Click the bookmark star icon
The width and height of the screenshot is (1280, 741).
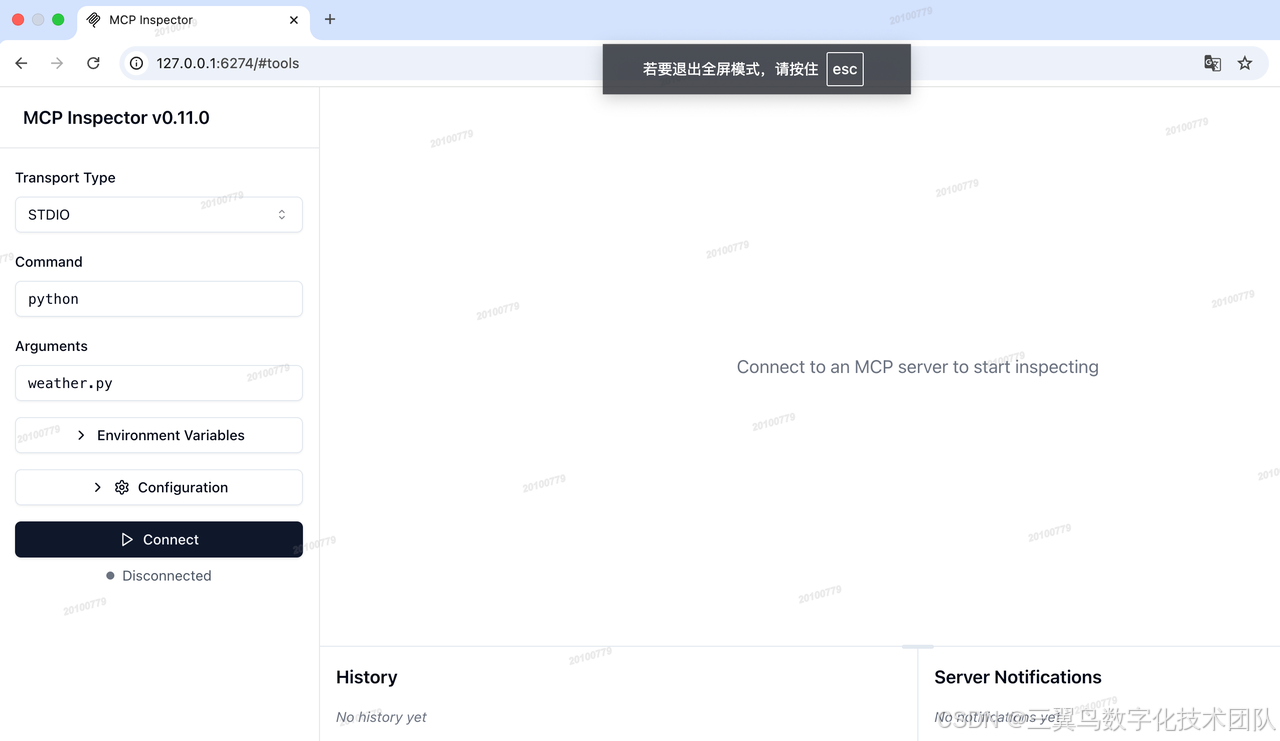[1244, 62]
